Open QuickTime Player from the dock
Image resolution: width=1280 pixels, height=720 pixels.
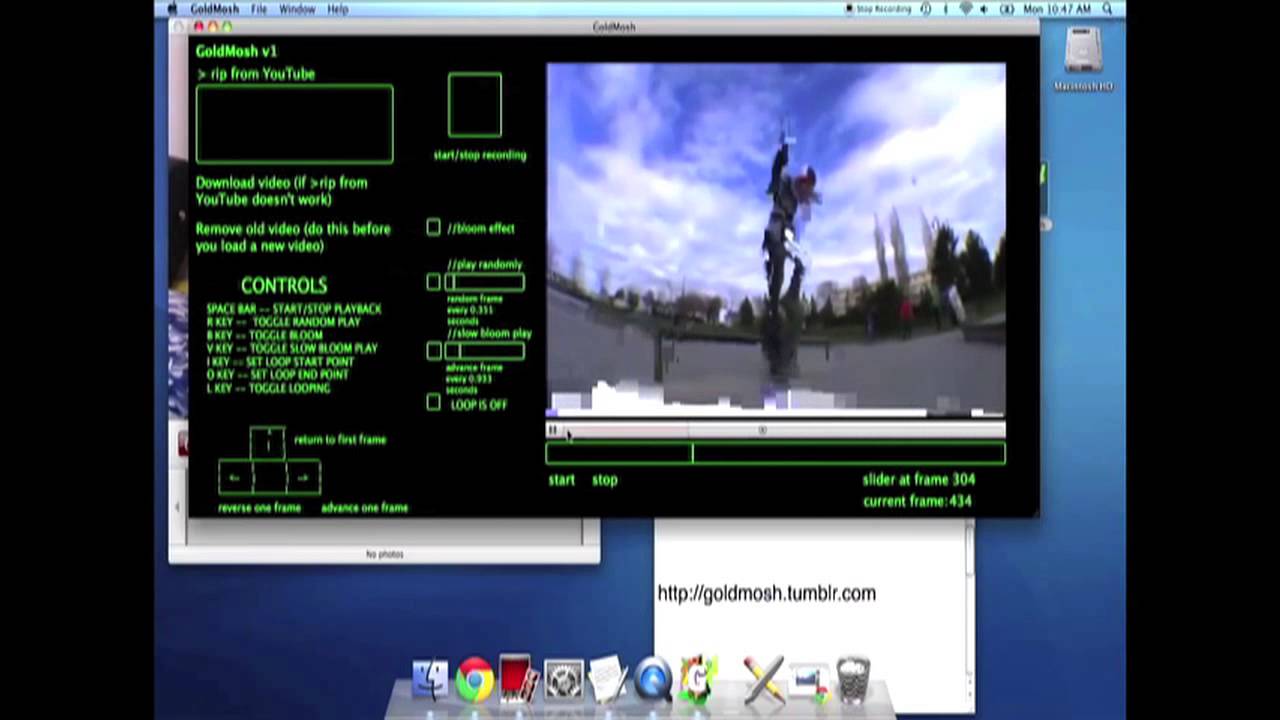pyautogui.click(x=652, y=680)
